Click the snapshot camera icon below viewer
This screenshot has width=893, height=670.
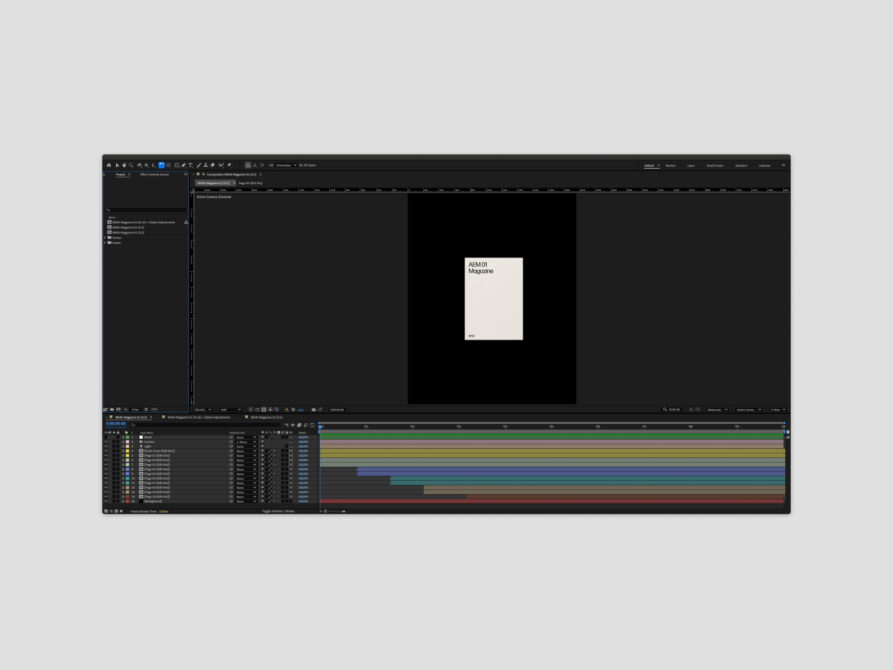(x=313, y=410)
